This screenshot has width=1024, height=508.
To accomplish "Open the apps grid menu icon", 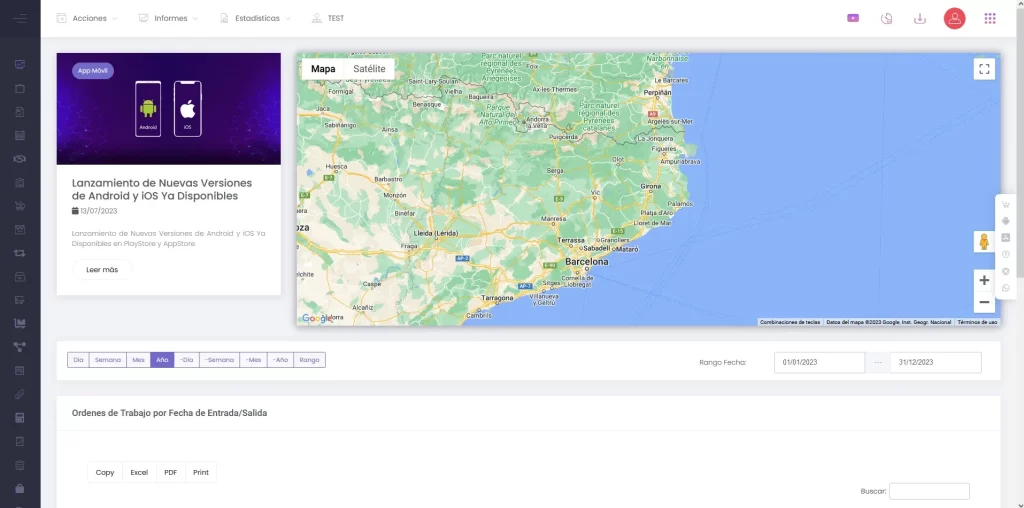I will point(990,18).
